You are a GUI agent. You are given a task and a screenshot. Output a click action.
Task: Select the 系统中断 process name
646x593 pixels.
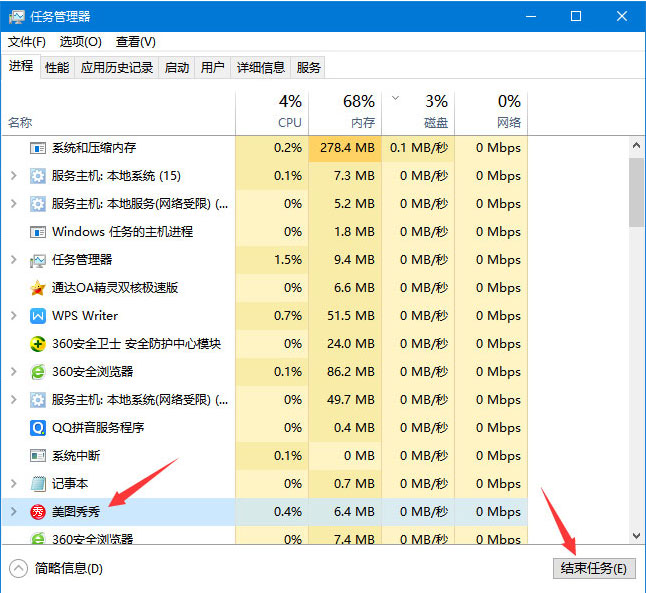pyautogui.click(x=76, y=456)
